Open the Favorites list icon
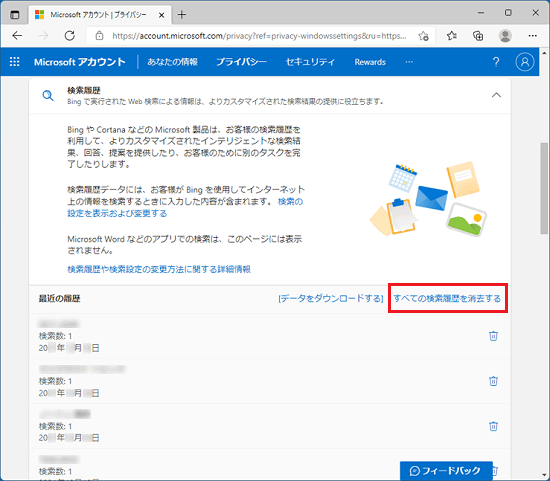The height and width of the screenshot is (481, 550). [x=452, y=35]
